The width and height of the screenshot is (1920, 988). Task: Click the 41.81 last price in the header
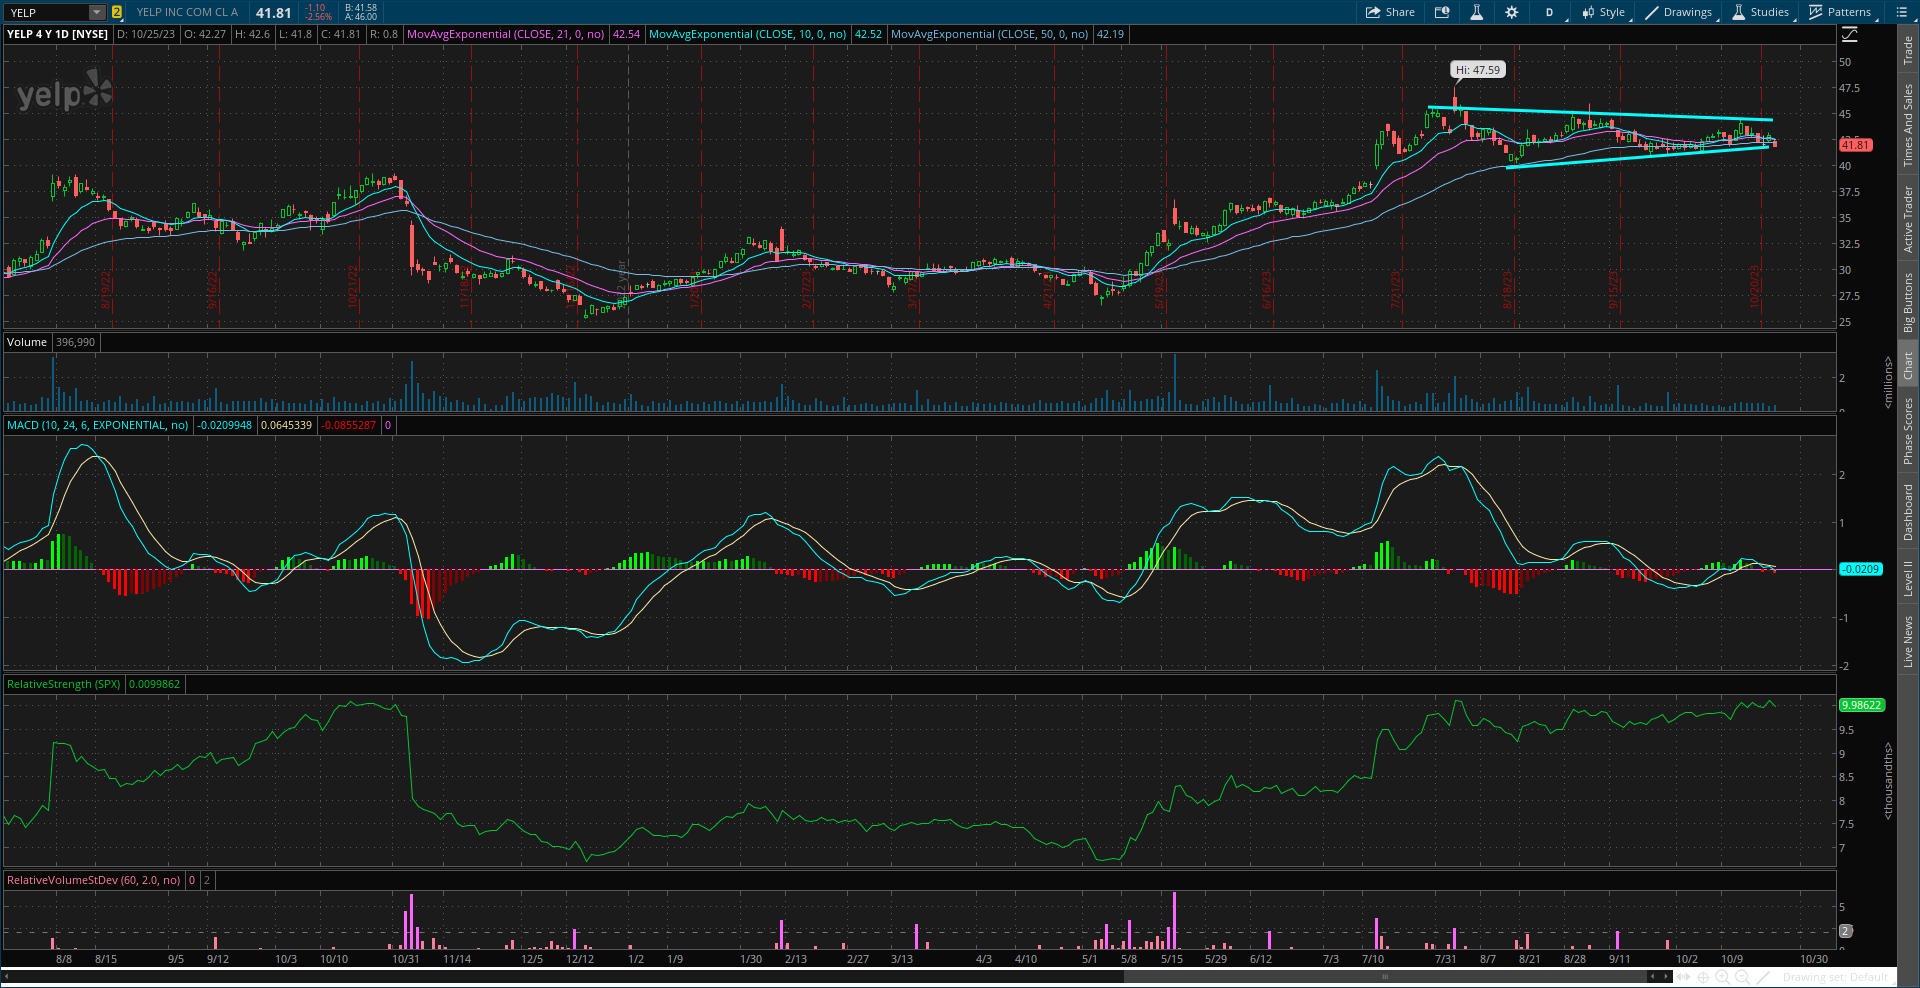coord(273,13)
